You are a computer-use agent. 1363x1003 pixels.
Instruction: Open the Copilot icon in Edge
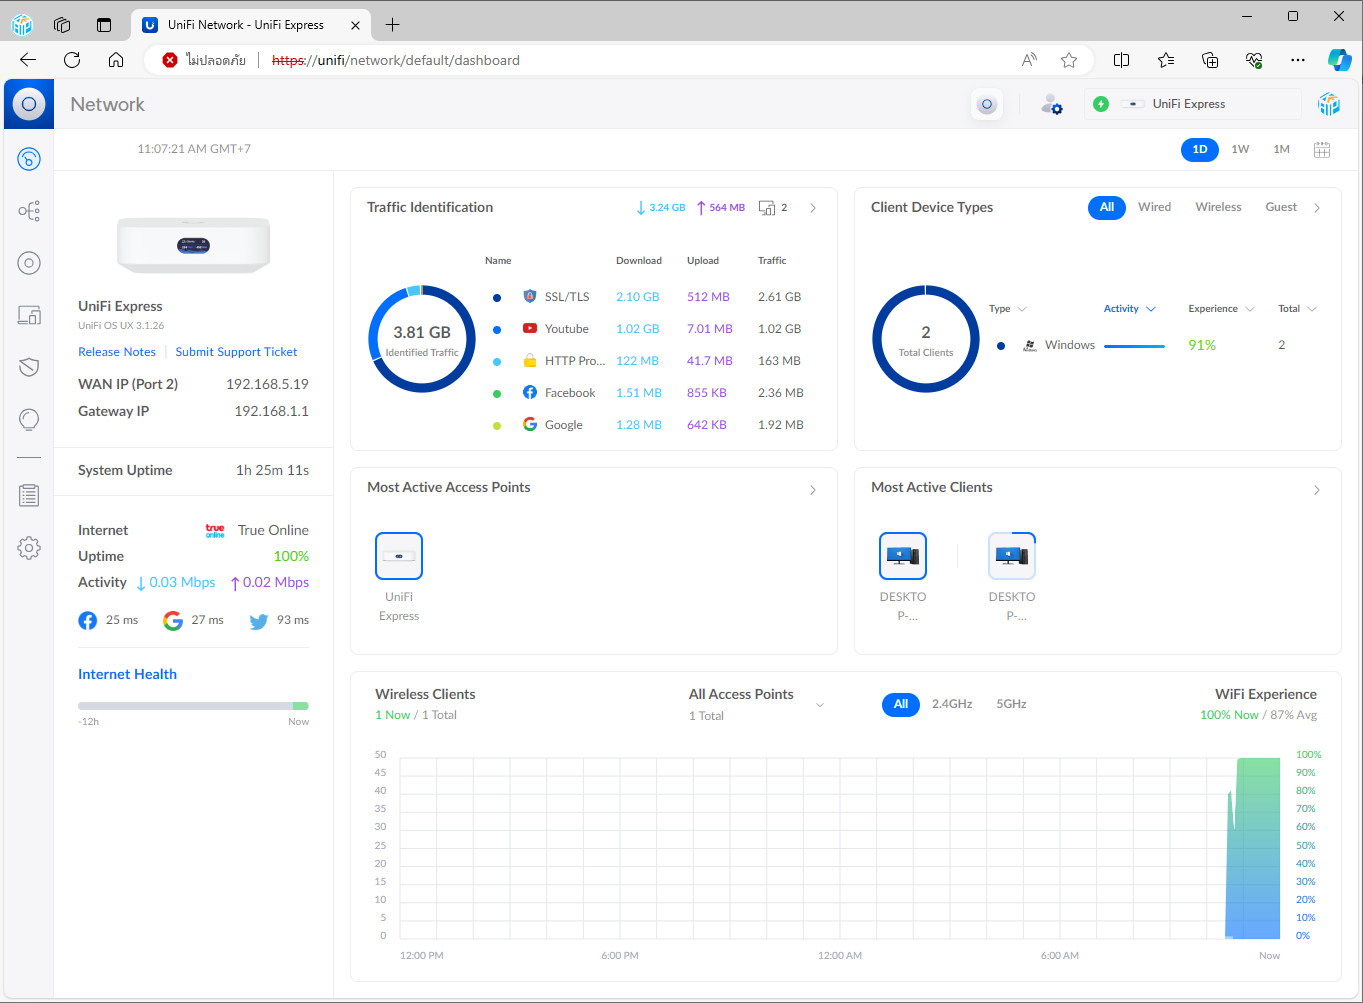coord(1339,60)
